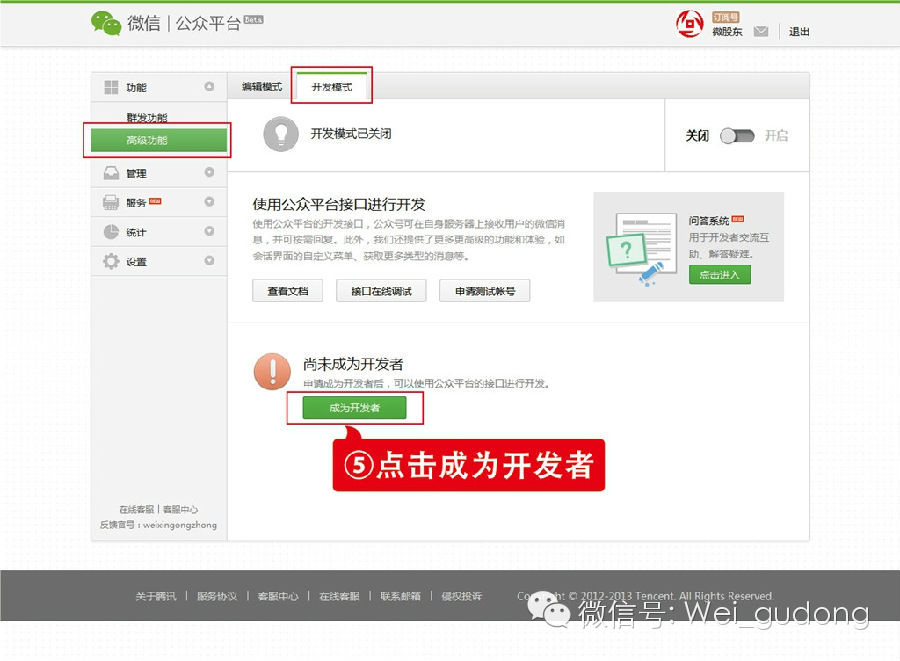Image resolution: width=900 pixels, height=661 pixels.
Task: Click the 开启 label beside the switch
Action: (x=776, y=136)
